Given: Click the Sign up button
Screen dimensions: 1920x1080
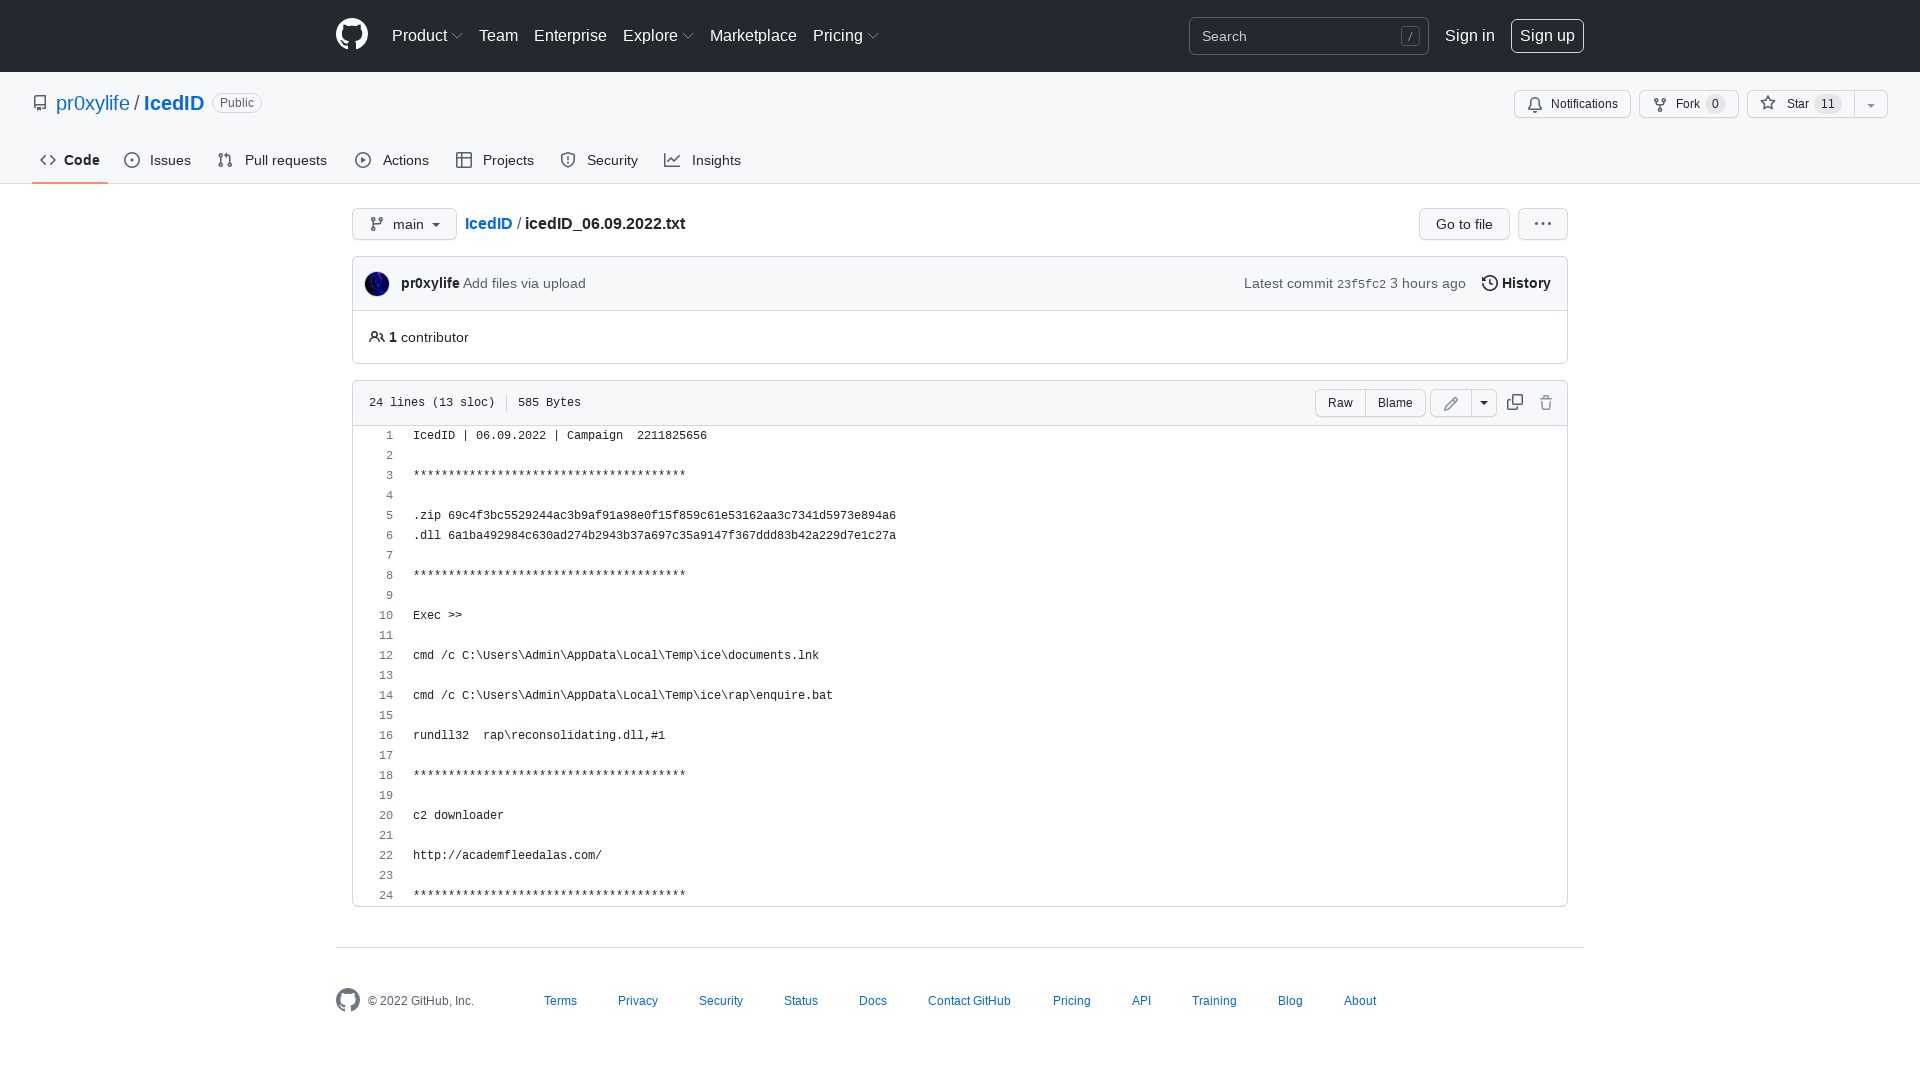Looking at the screenshot, I should click(x=1547, y=35).
